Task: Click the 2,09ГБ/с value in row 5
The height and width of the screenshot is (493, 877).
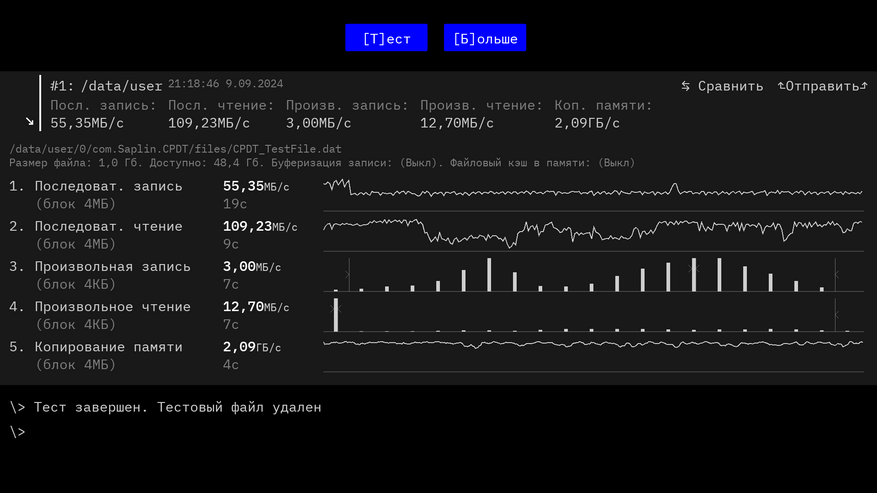Action: [252, 348]
